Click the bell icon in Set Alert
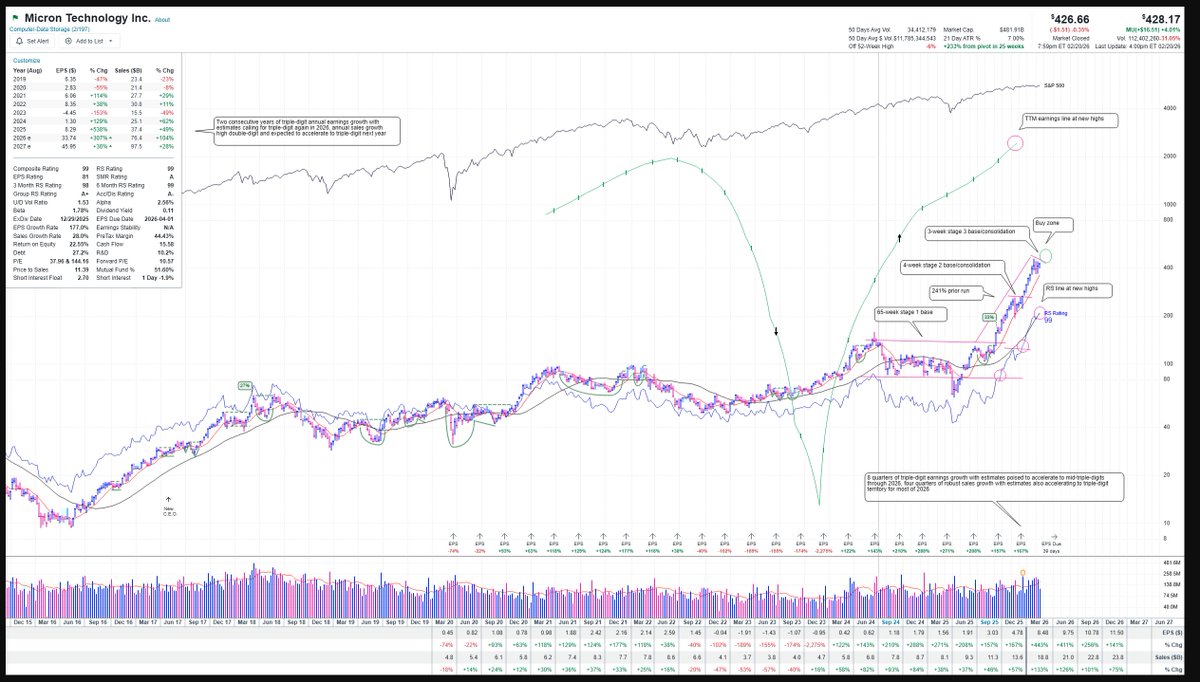Screen dimensions: 1200x682 [21, 41]
